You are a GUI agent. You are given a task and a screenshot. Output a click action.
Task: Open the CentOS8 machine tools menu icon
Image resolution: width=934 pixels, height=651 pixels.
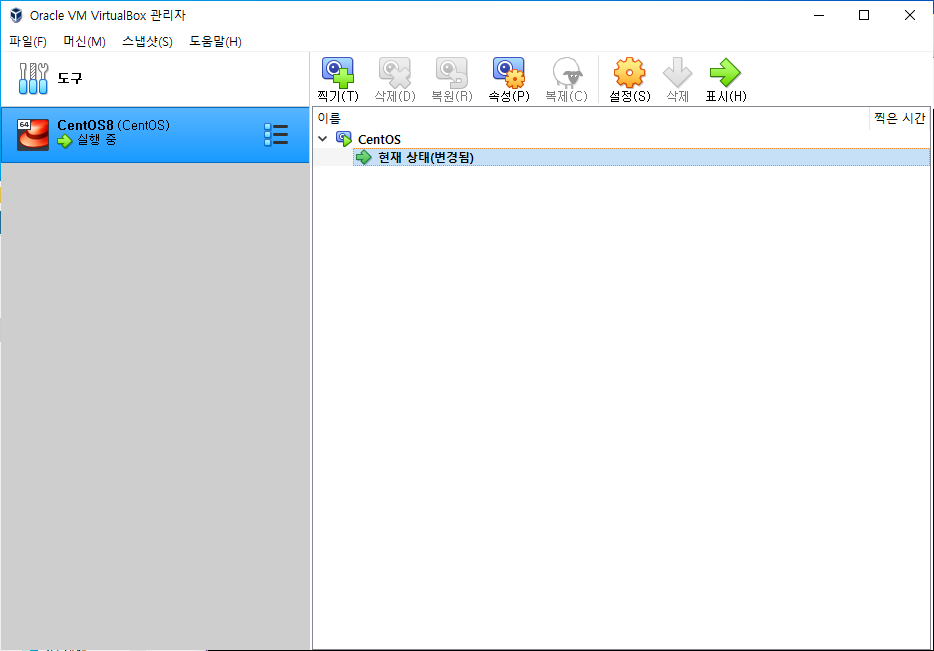pyautogui.click(x=276, y=135)
